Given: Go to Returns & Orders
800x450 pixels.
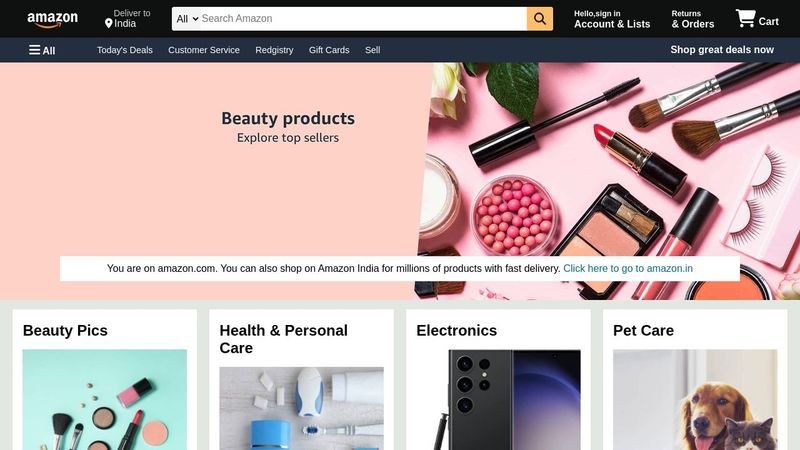Looking at the screenshot, I should [692, 19].
